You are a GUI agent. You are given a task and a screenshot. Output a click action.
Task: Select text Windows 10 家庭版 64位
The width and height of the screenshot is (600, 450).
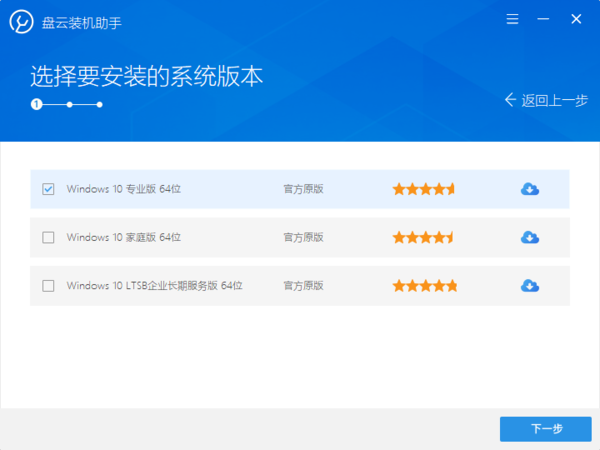(124, 237)
